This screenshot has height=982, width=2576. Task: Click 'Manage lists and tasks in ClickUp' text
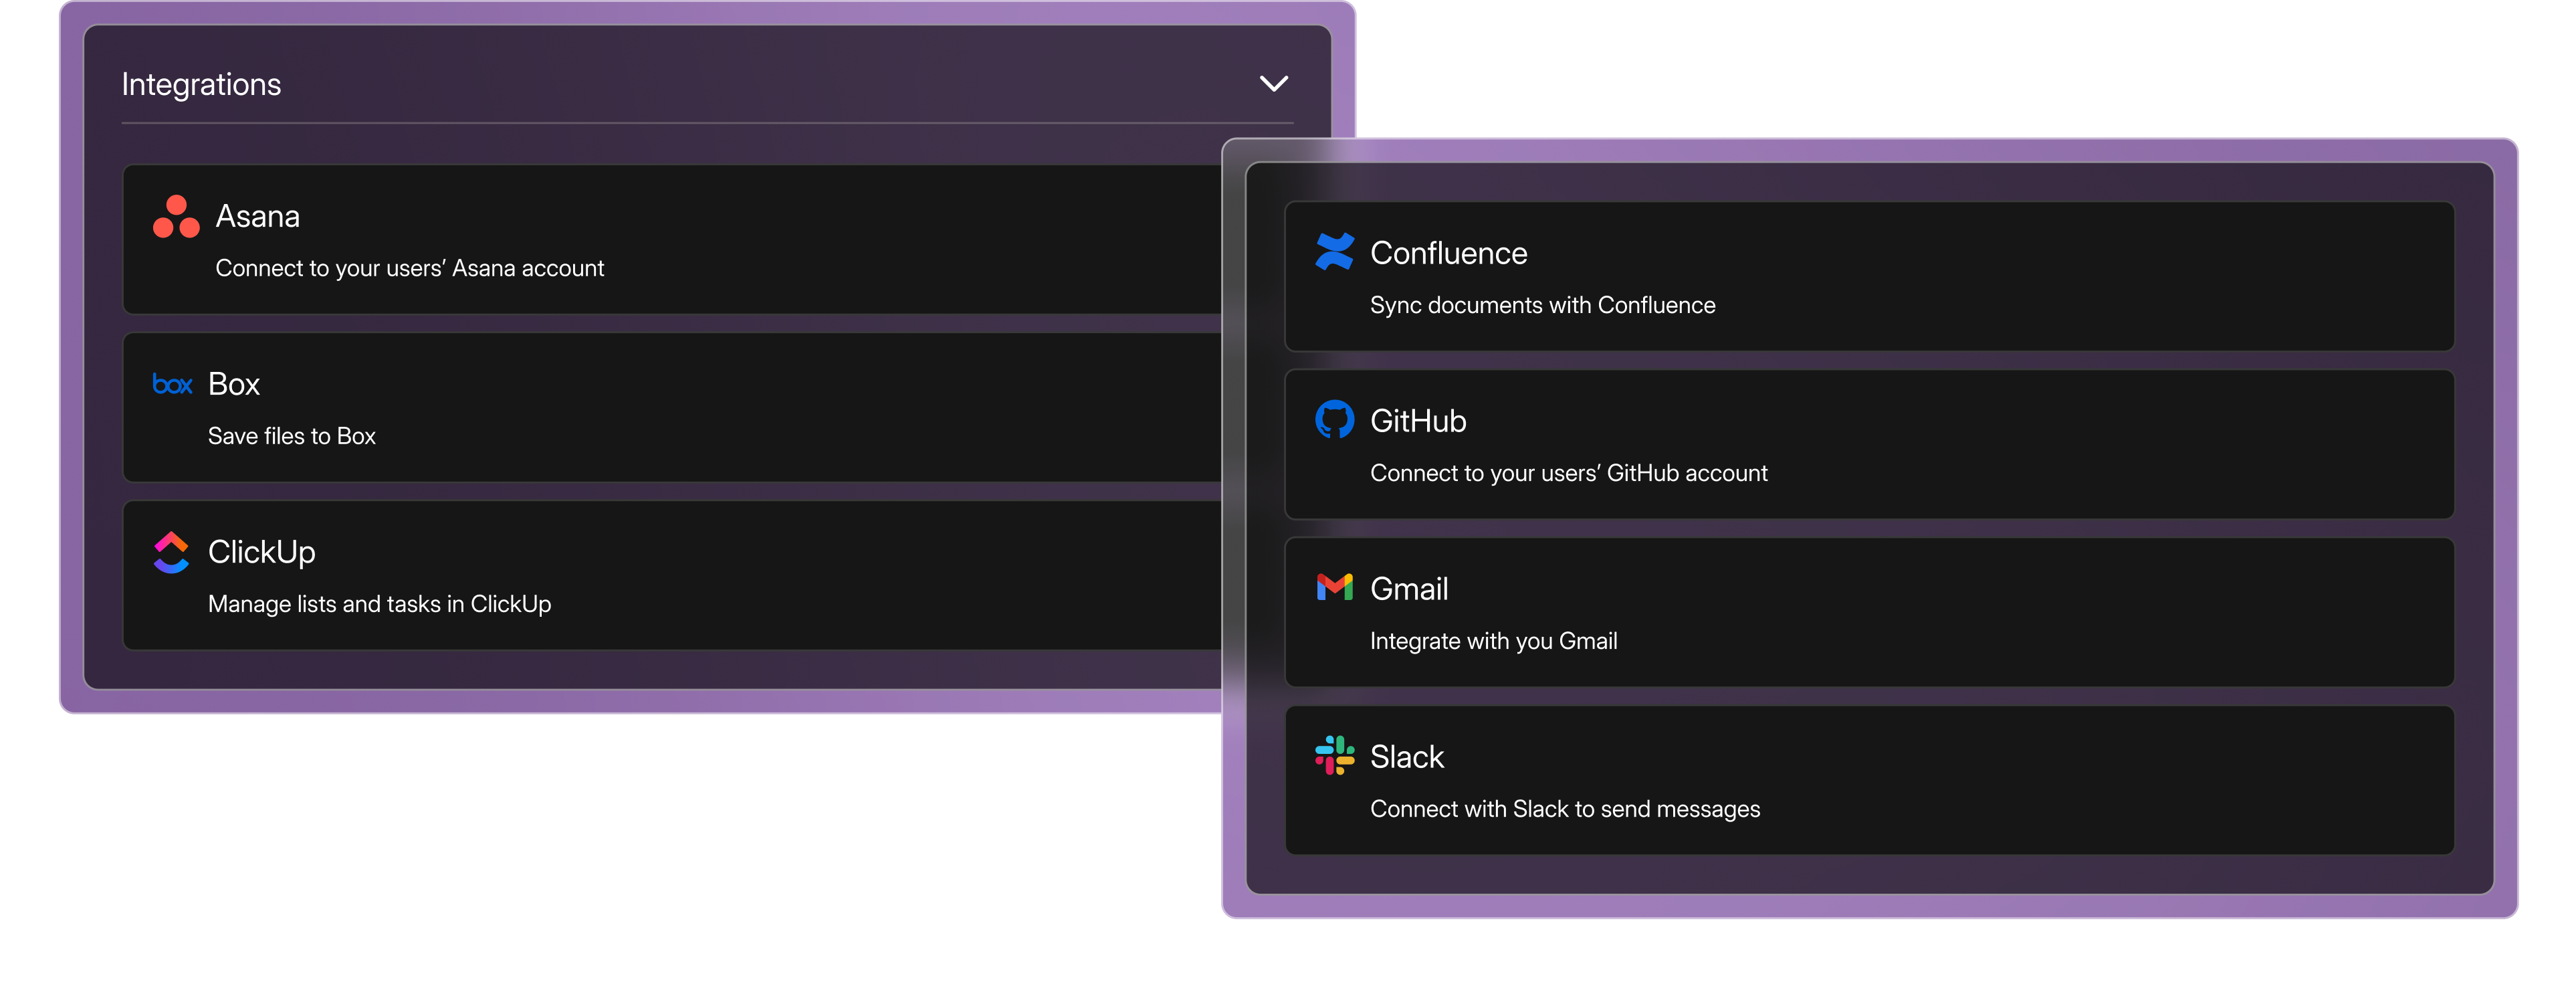click(380, 605)
